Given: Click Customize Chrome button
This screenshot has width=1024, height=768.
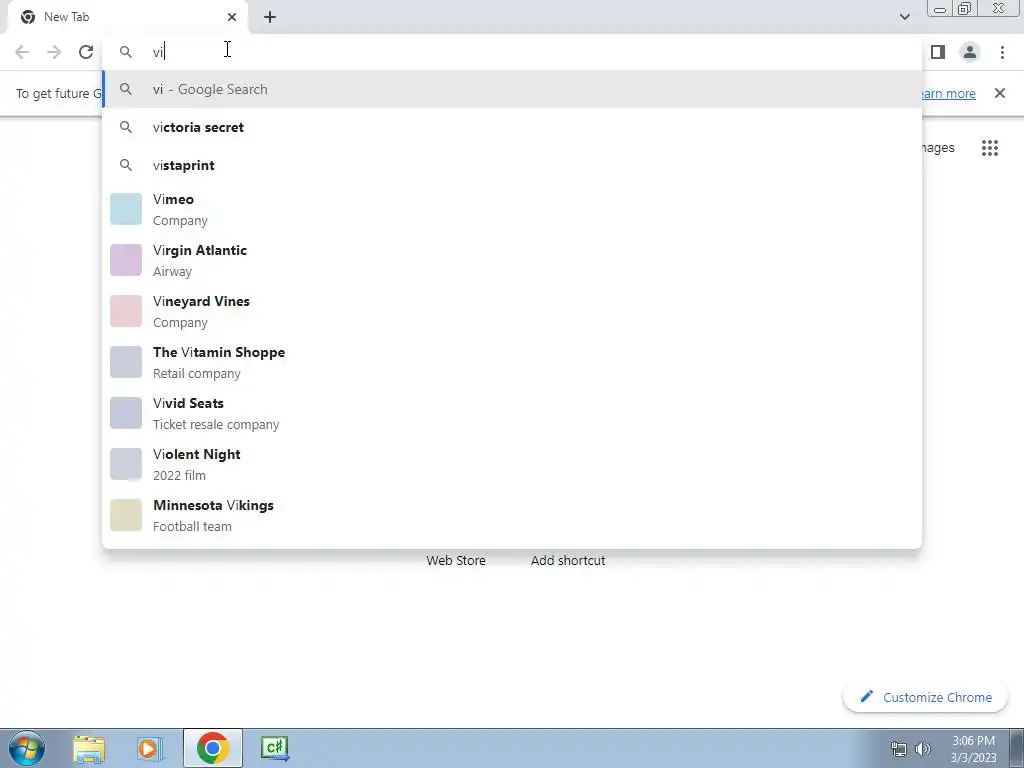Looking at the screenshot, I should point(925,697).
